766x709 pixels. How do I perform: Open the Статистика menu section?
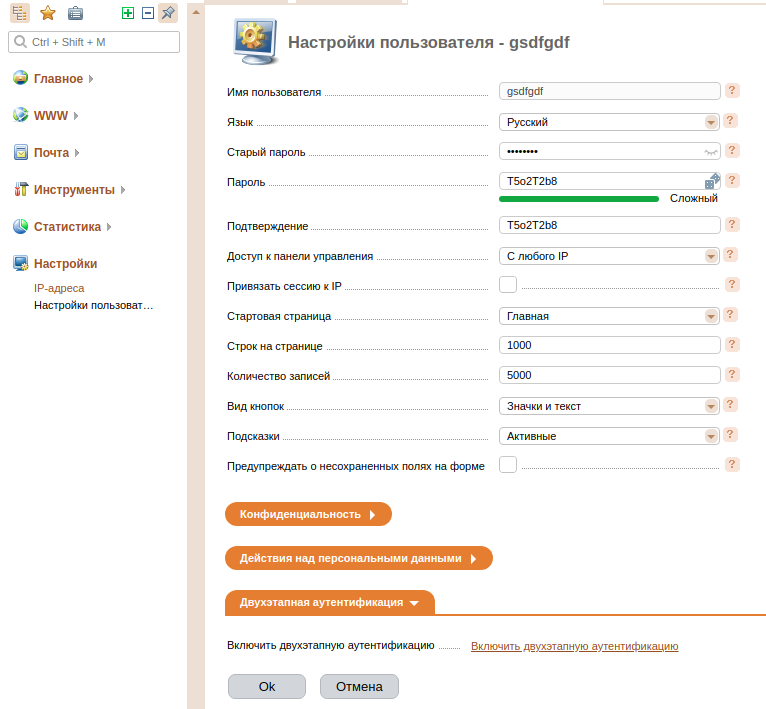click(x=67, y=227)
